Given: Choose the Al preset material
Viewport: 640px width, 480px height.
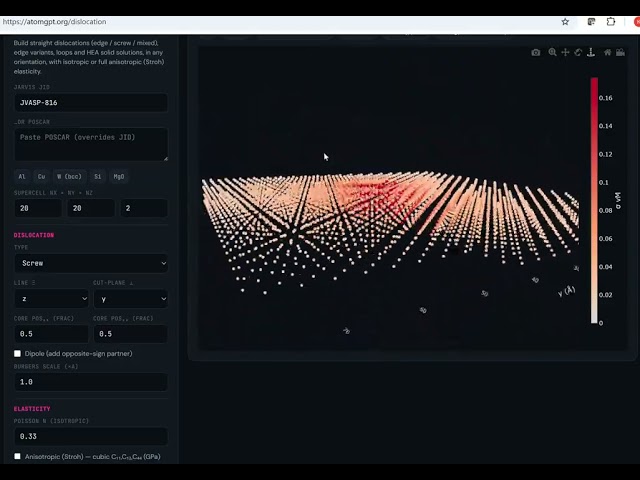Looking at the screenshot, I should [x=22, y=176].
